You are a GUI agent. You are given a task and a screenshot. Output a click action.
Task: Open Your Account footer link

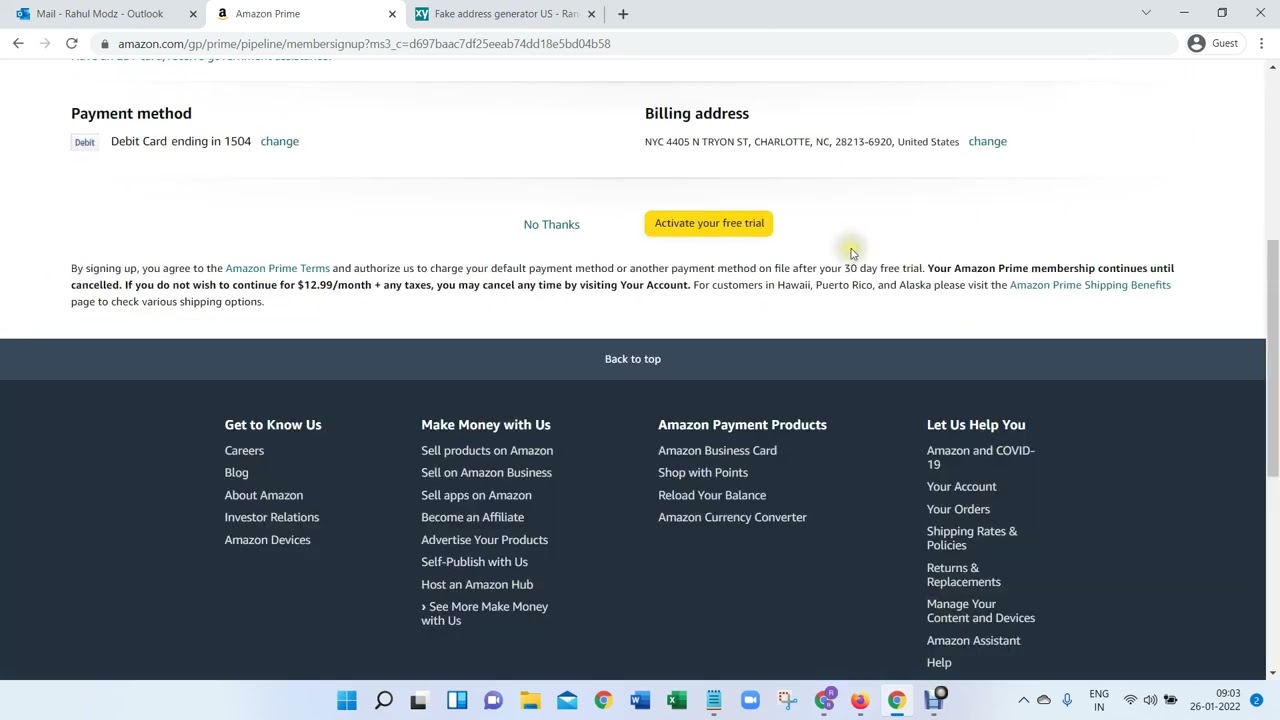(x=961, y=486)
